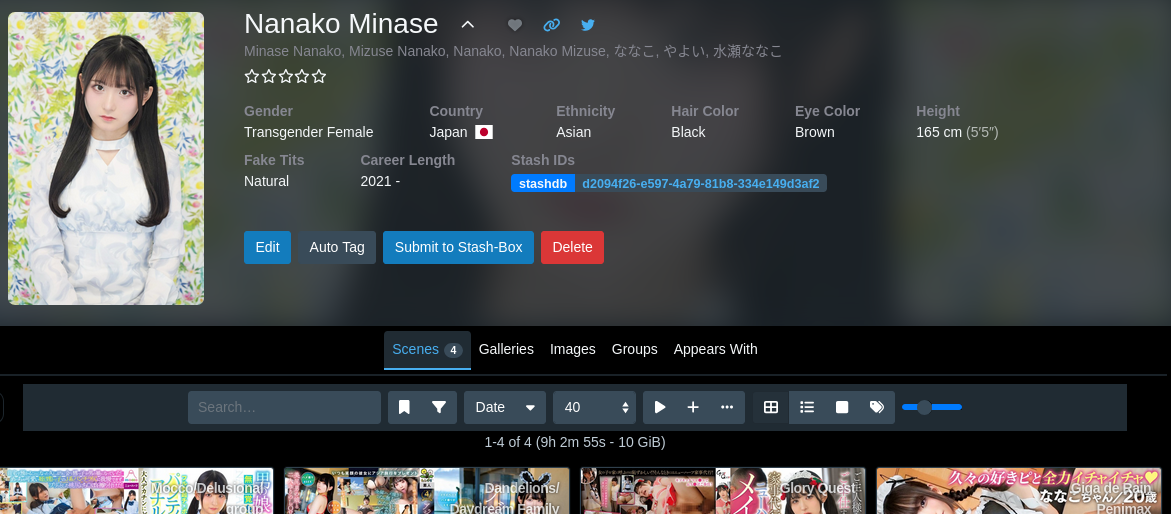Open saved filters bookmark icon
This screenshot has height=514, width=1171.
coord(404,407)
